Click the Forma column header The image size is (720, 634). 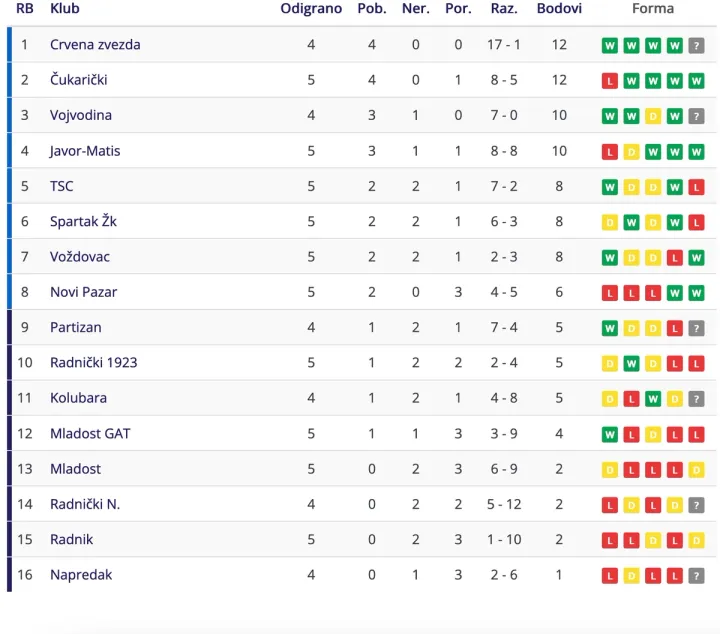tap(653, 9)
